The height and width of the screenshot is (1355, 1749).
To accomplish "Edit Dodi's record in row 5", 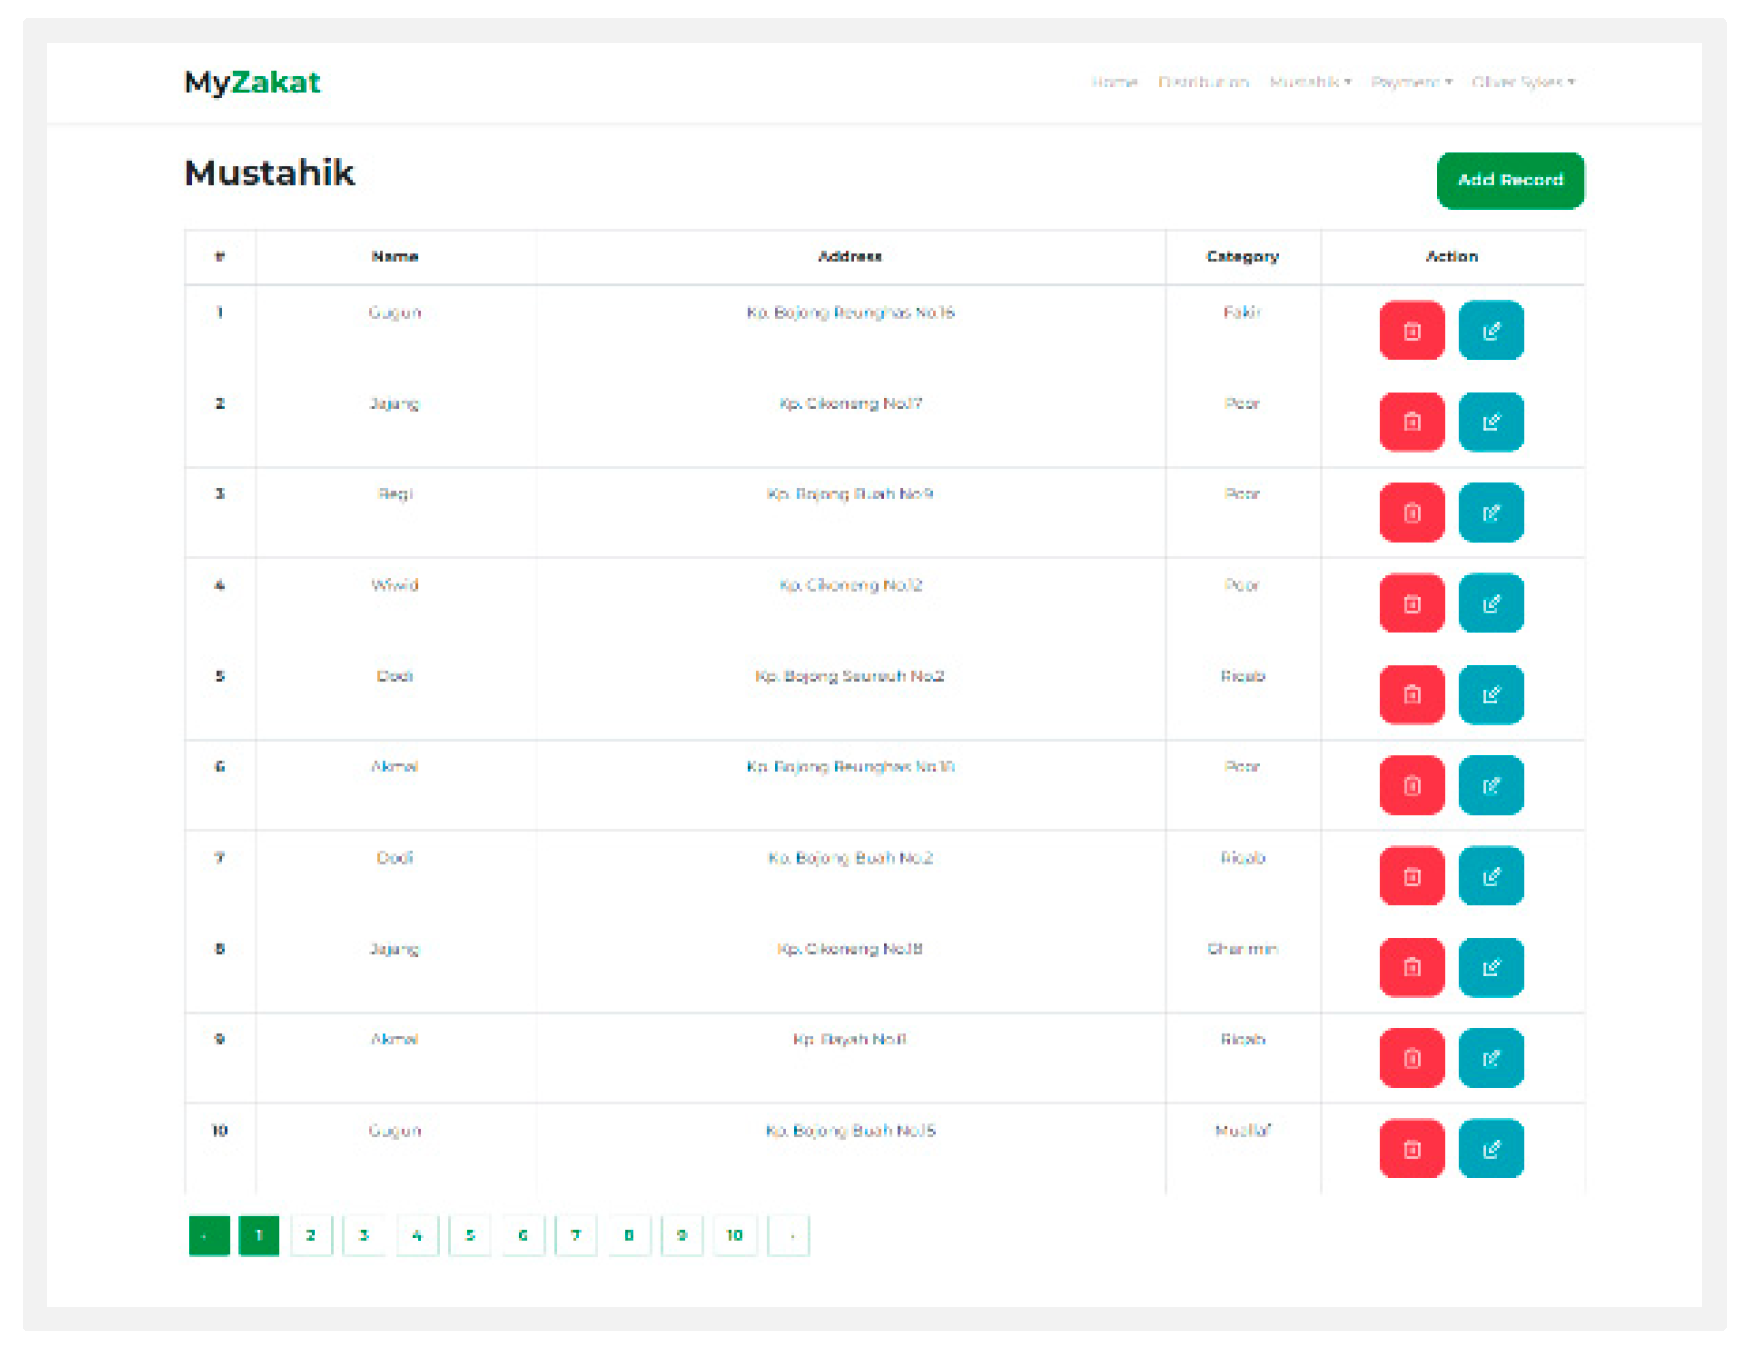I will click(1491, 694).
